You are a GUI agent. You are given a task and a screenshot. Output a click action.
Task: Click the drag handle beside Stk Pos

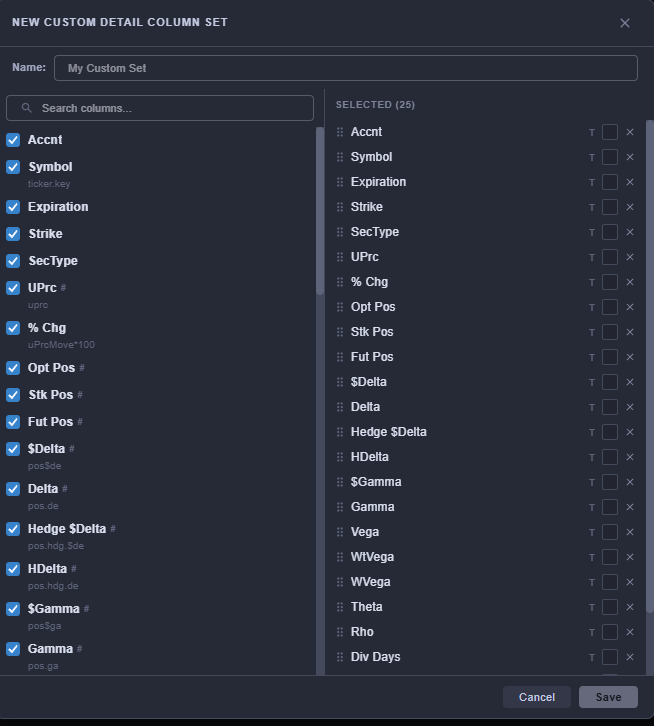[x=340, y=332]
